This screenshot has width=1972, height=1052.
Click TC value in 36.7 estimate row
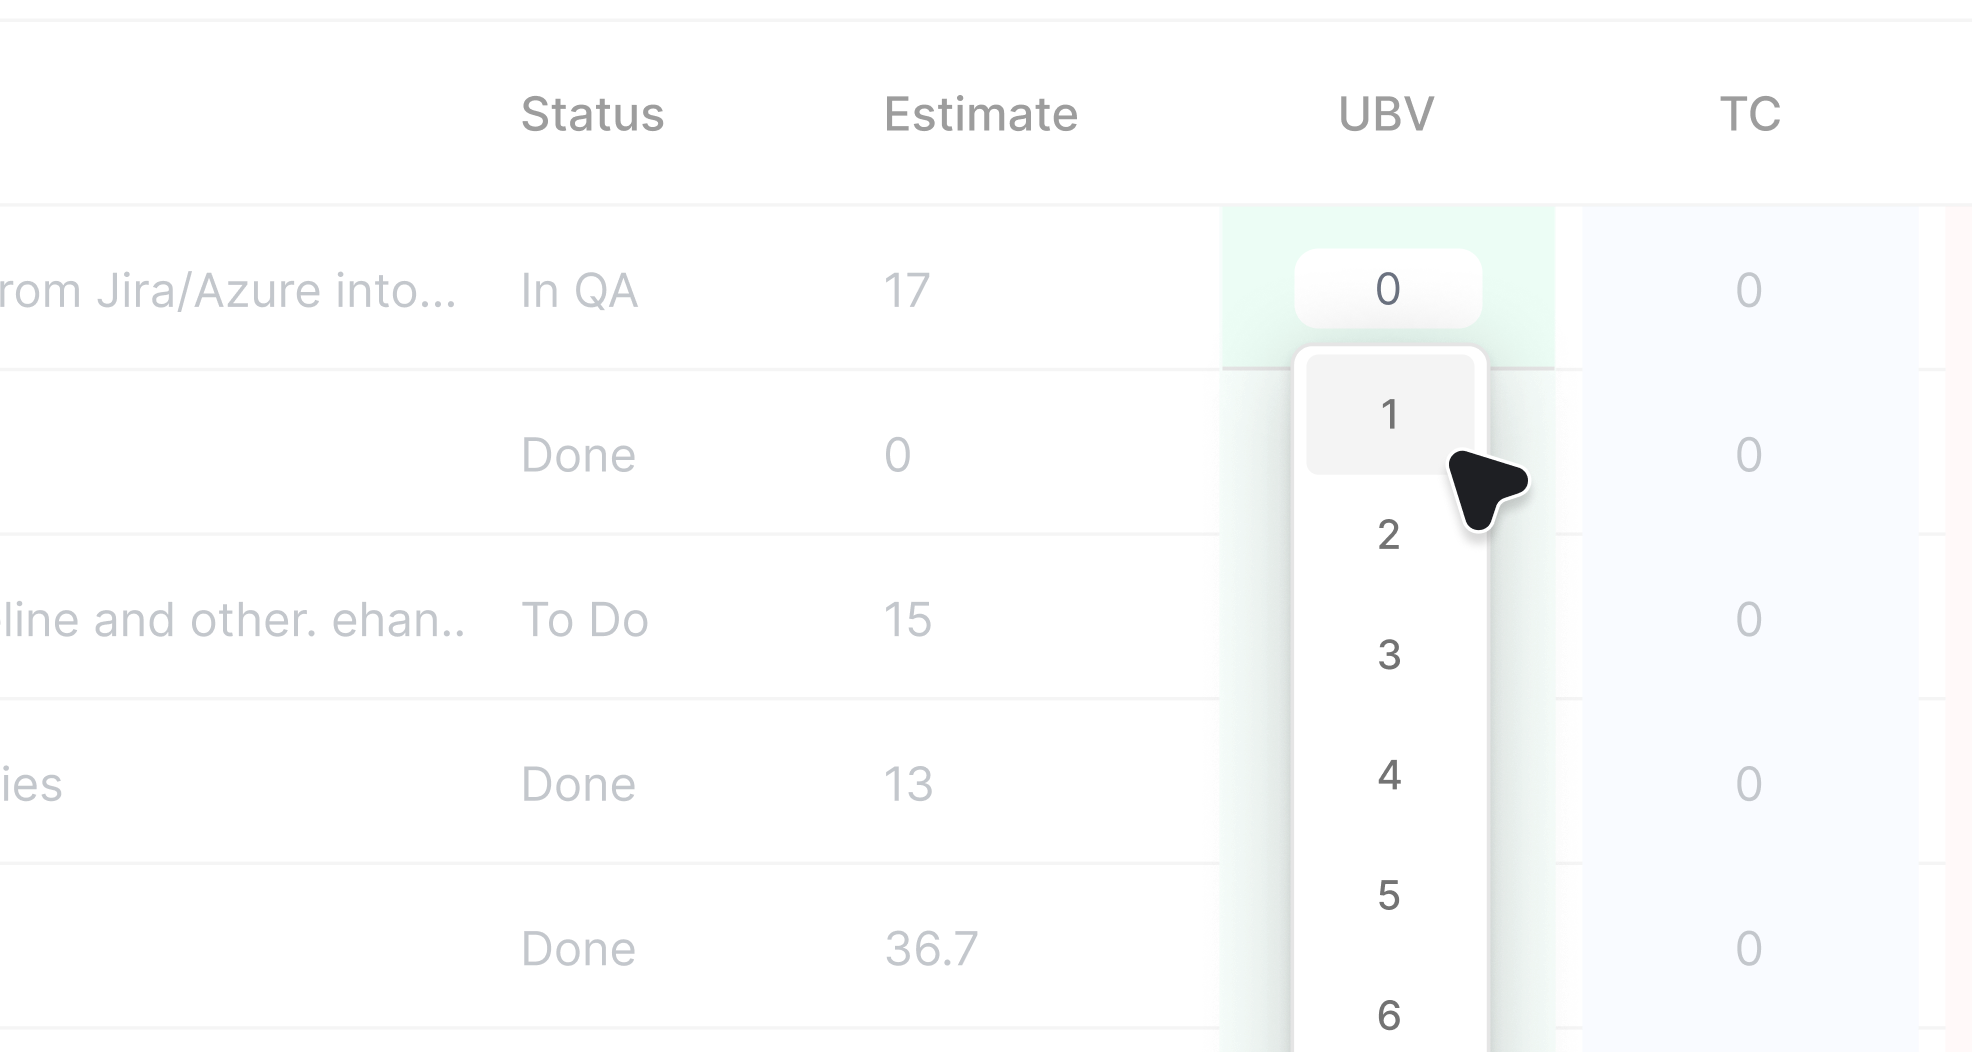pyautogui.click(x=1749, y=948)
